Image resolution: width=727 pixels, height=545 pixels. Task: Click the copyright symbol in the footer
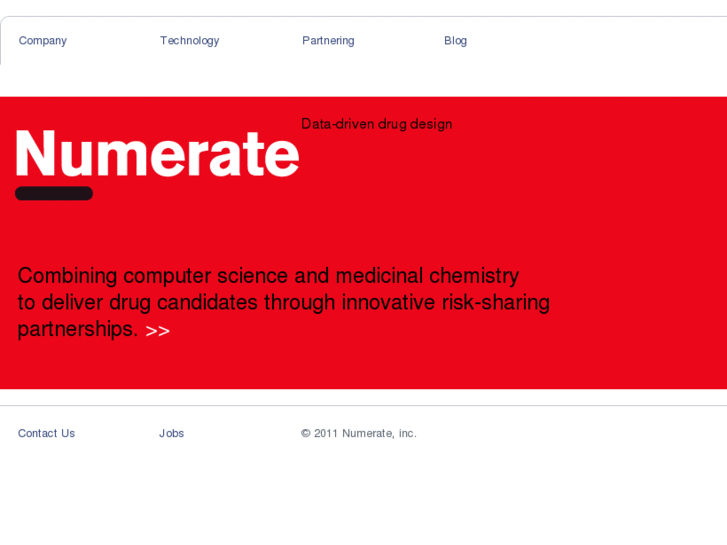[306, 433]
